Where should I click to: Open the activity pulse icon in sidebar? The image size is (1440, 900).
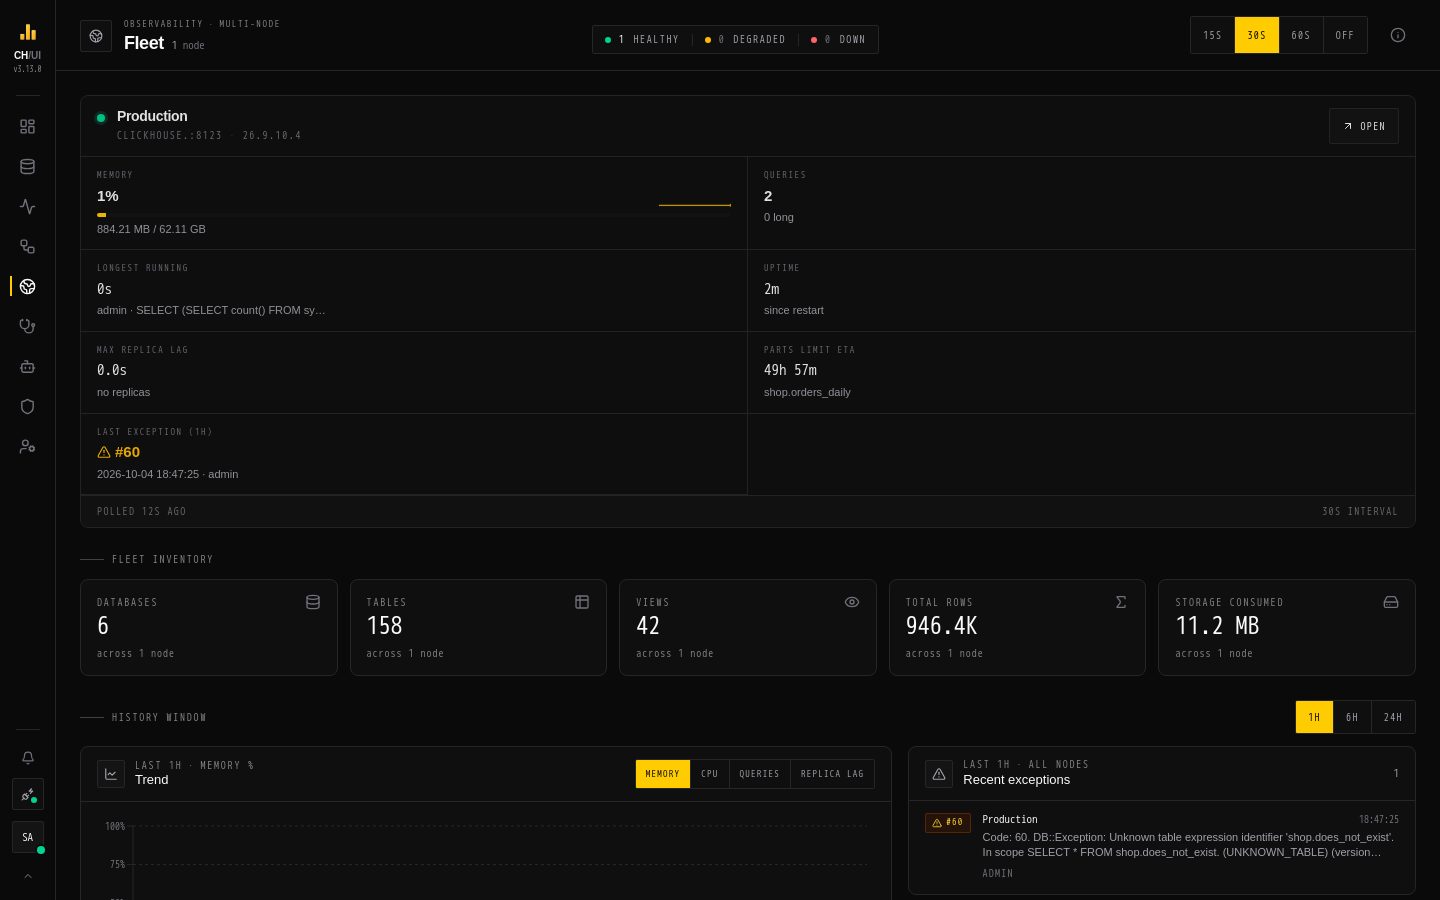click(x=27, y=207)
